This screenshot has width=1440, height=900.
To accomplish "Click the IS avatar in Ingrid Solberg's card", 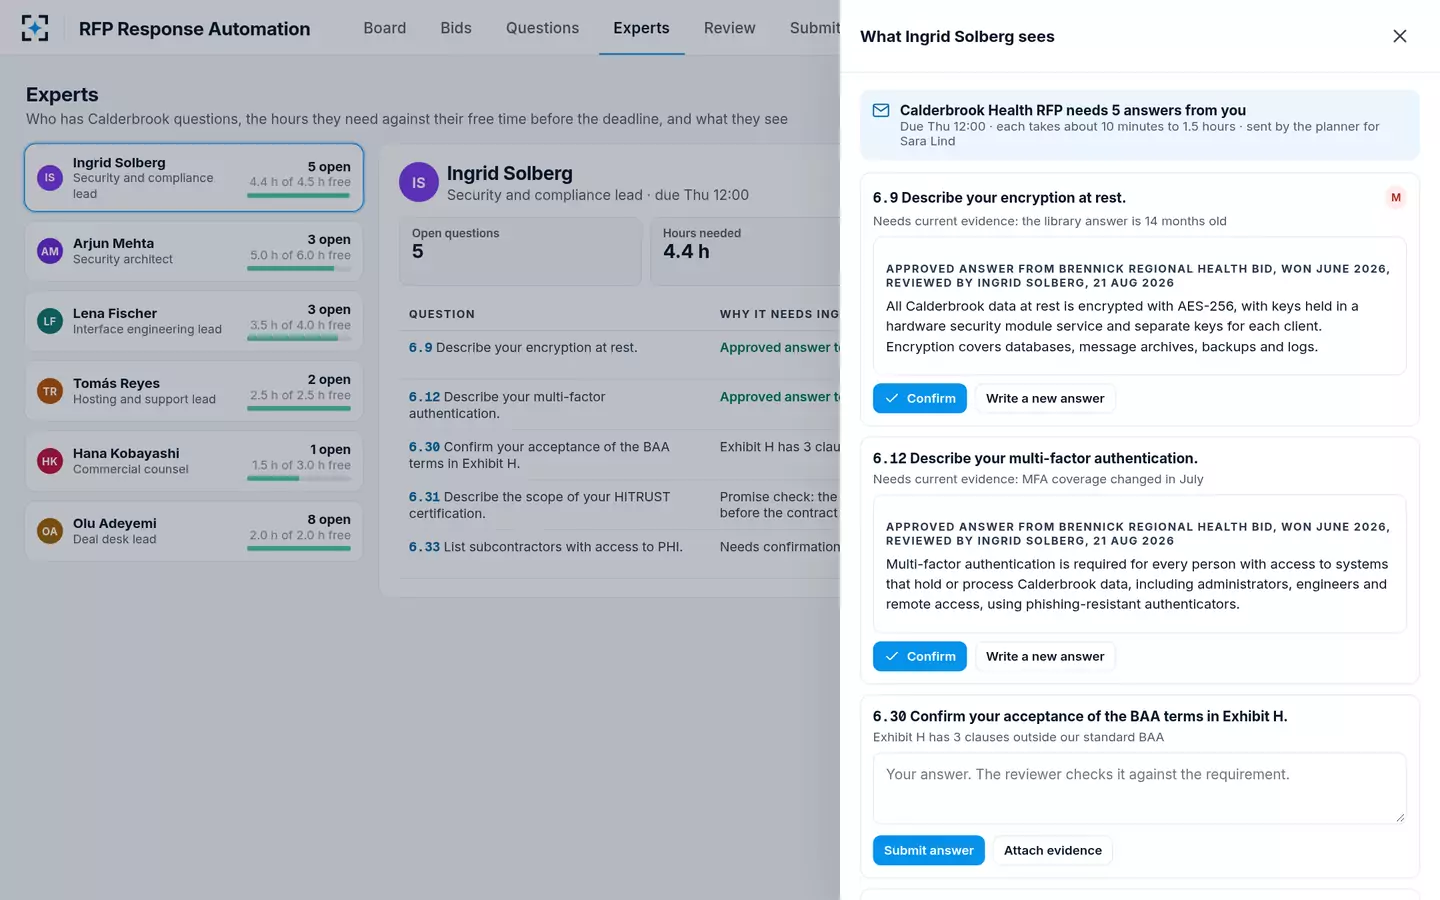I will tap(50, 178).
